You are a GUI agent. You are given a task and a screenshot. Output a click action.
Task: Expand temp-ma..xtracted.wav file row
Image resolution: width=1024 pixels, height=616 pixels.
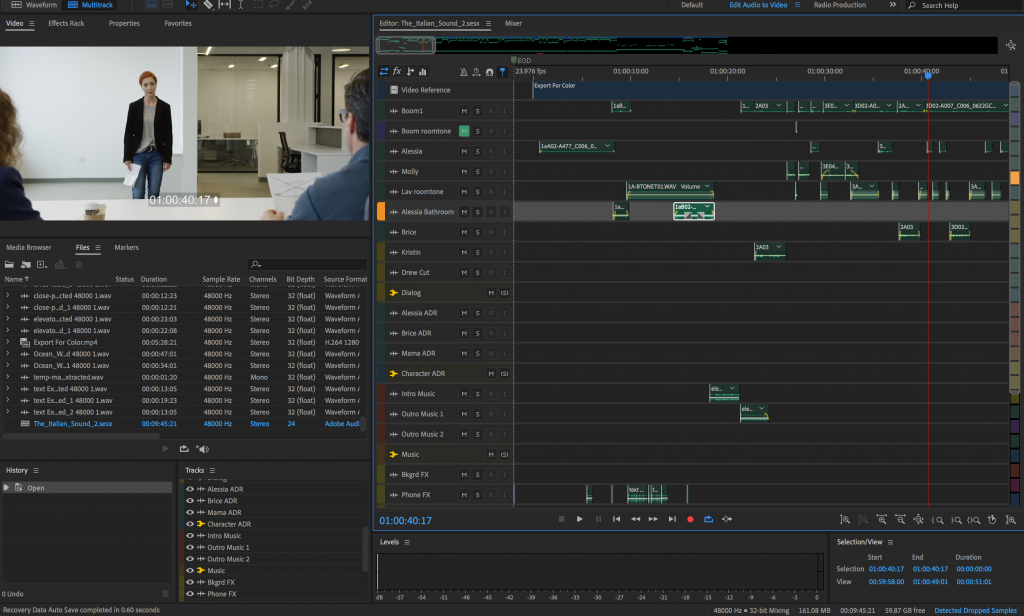(x=8, y=377)
